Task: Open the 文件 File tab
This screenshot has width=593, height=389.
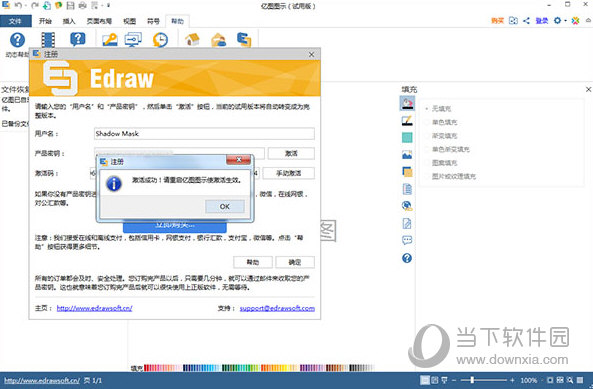Action: pyautogui.click(x=15, y=21)
